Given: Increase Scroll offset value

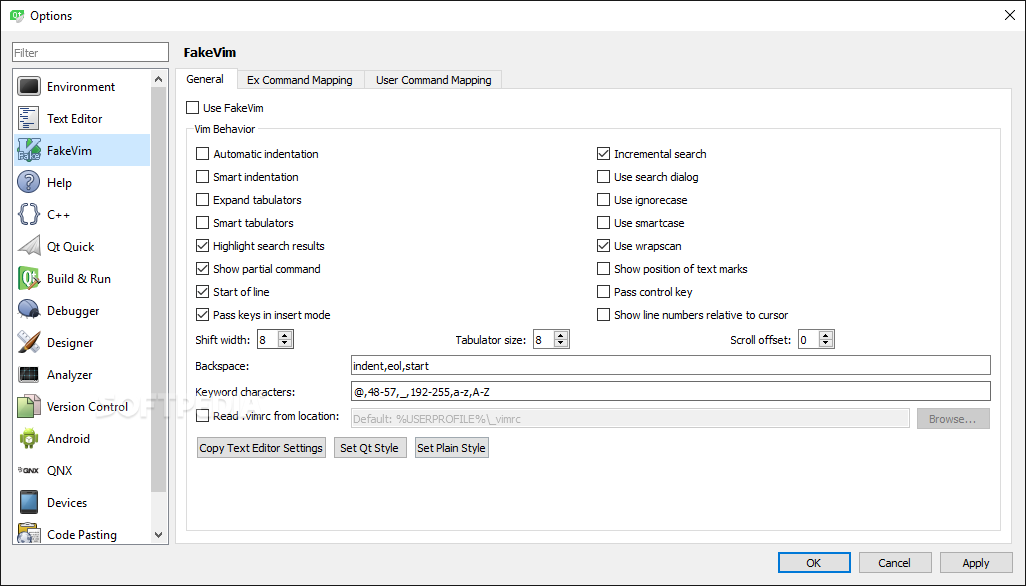Looking at the screenshot, I should coord(826,336).
